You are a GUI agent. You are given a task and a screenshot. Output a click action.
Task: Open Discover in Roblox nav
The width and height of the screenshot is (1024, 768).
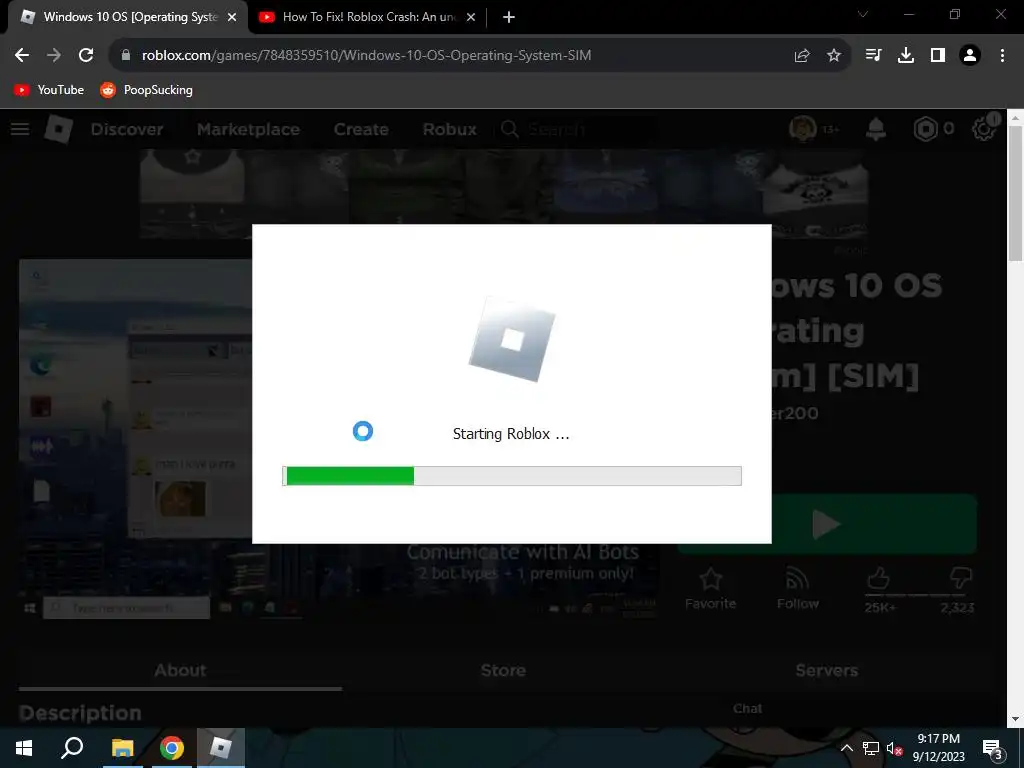coord(127,129)
